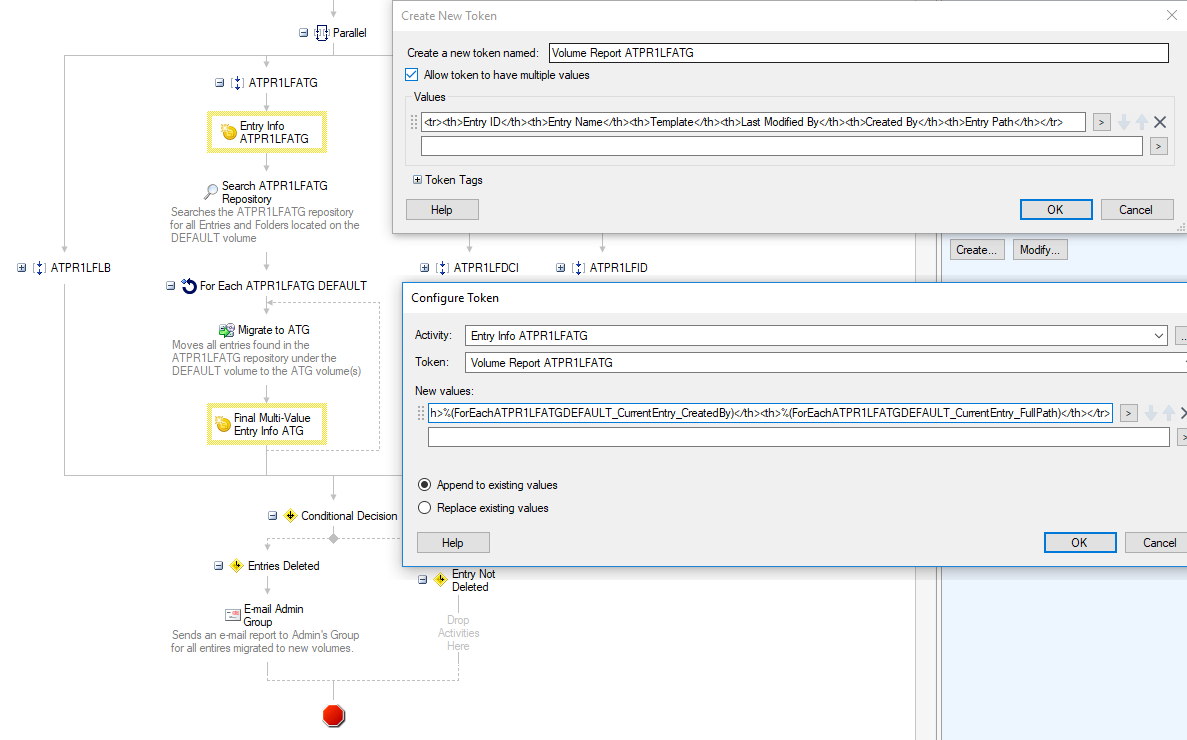
Task: Click the token name input field
Action: (x=858, y=53)
